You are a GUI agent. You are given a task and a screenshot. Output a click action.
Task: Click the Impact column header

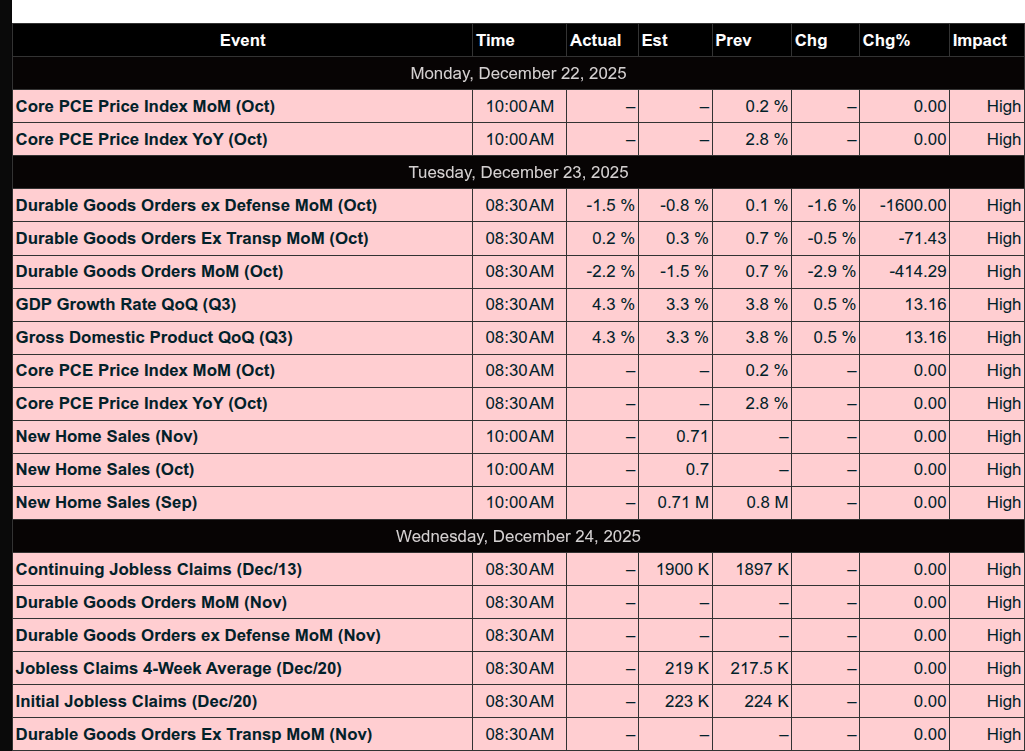click(x=979, y=40)
